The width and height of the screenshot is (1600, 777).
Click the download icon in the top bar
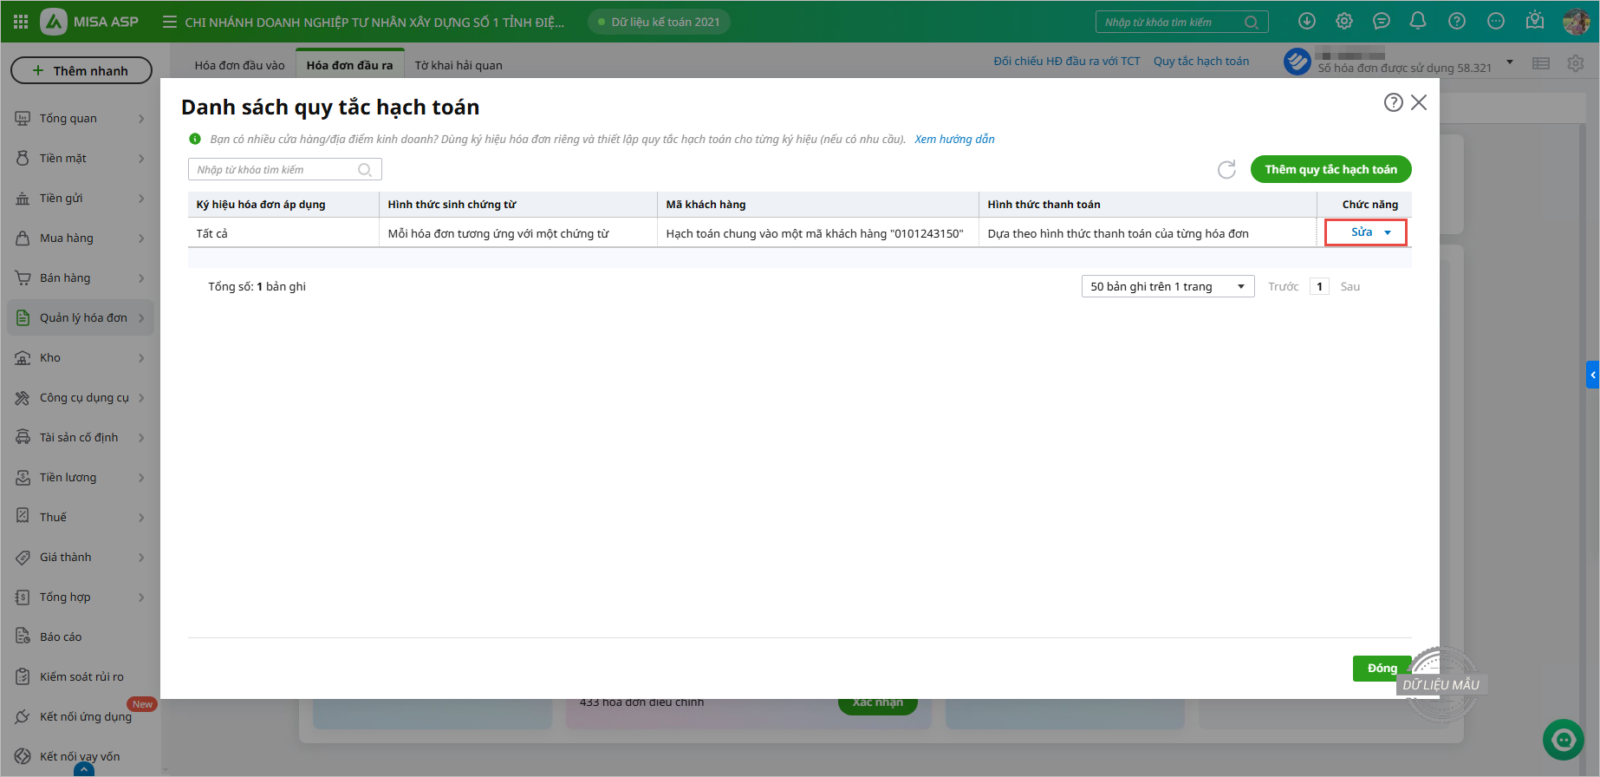[x=1306, y=21]
